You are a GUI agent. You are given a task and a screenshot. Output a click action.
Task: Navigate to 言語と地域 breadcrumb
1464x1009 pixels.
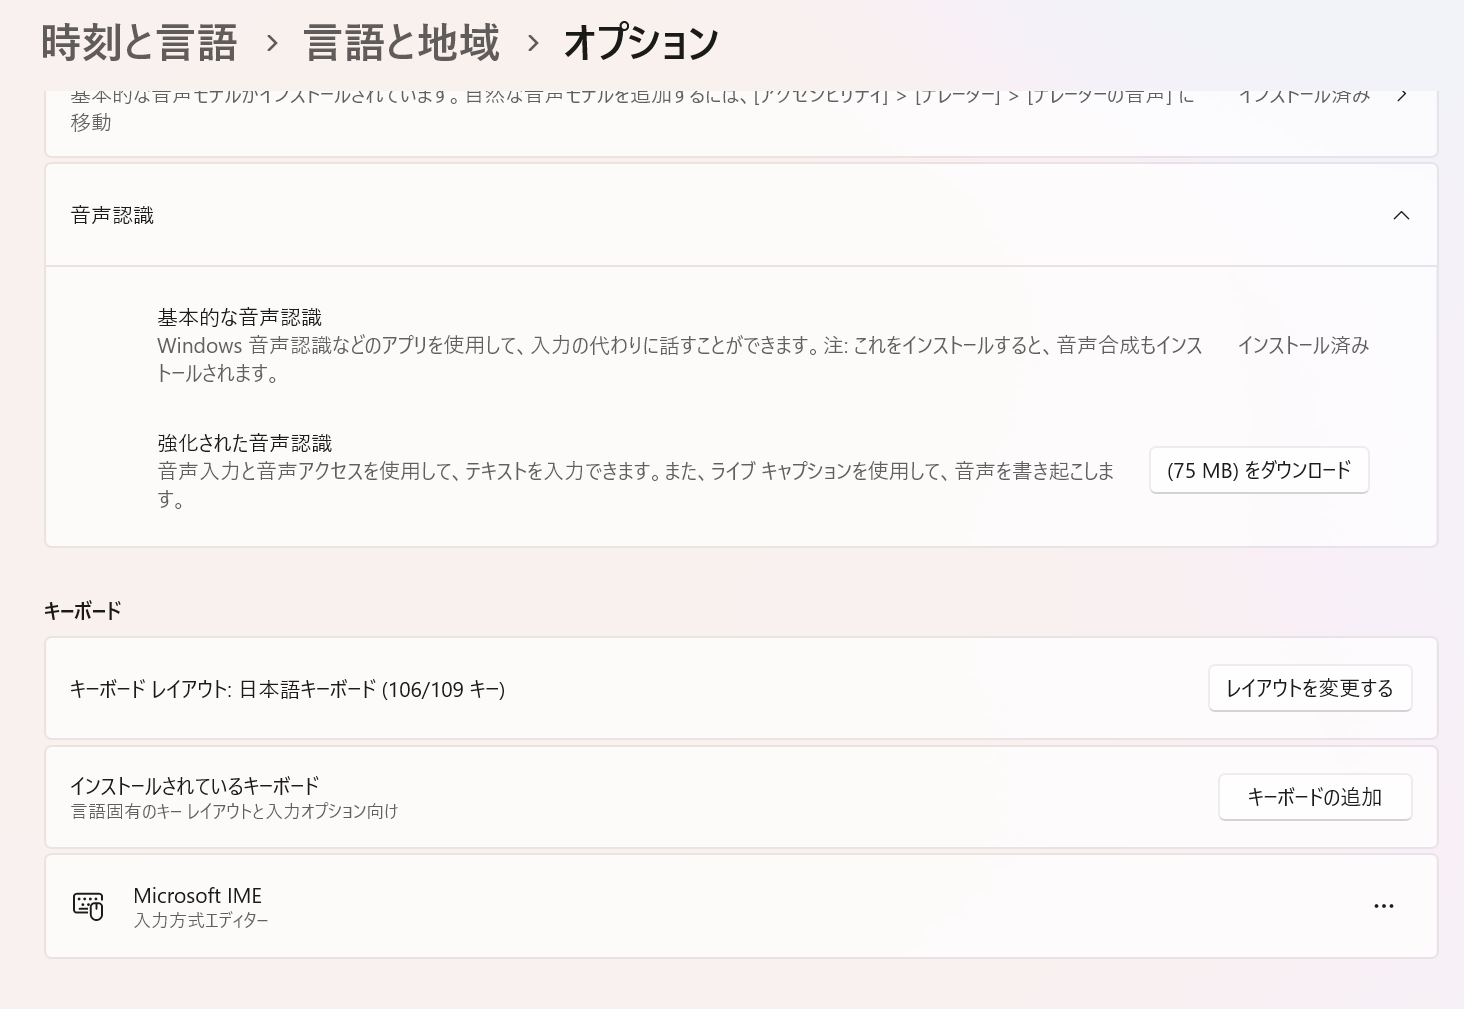(x=401, y=43)
